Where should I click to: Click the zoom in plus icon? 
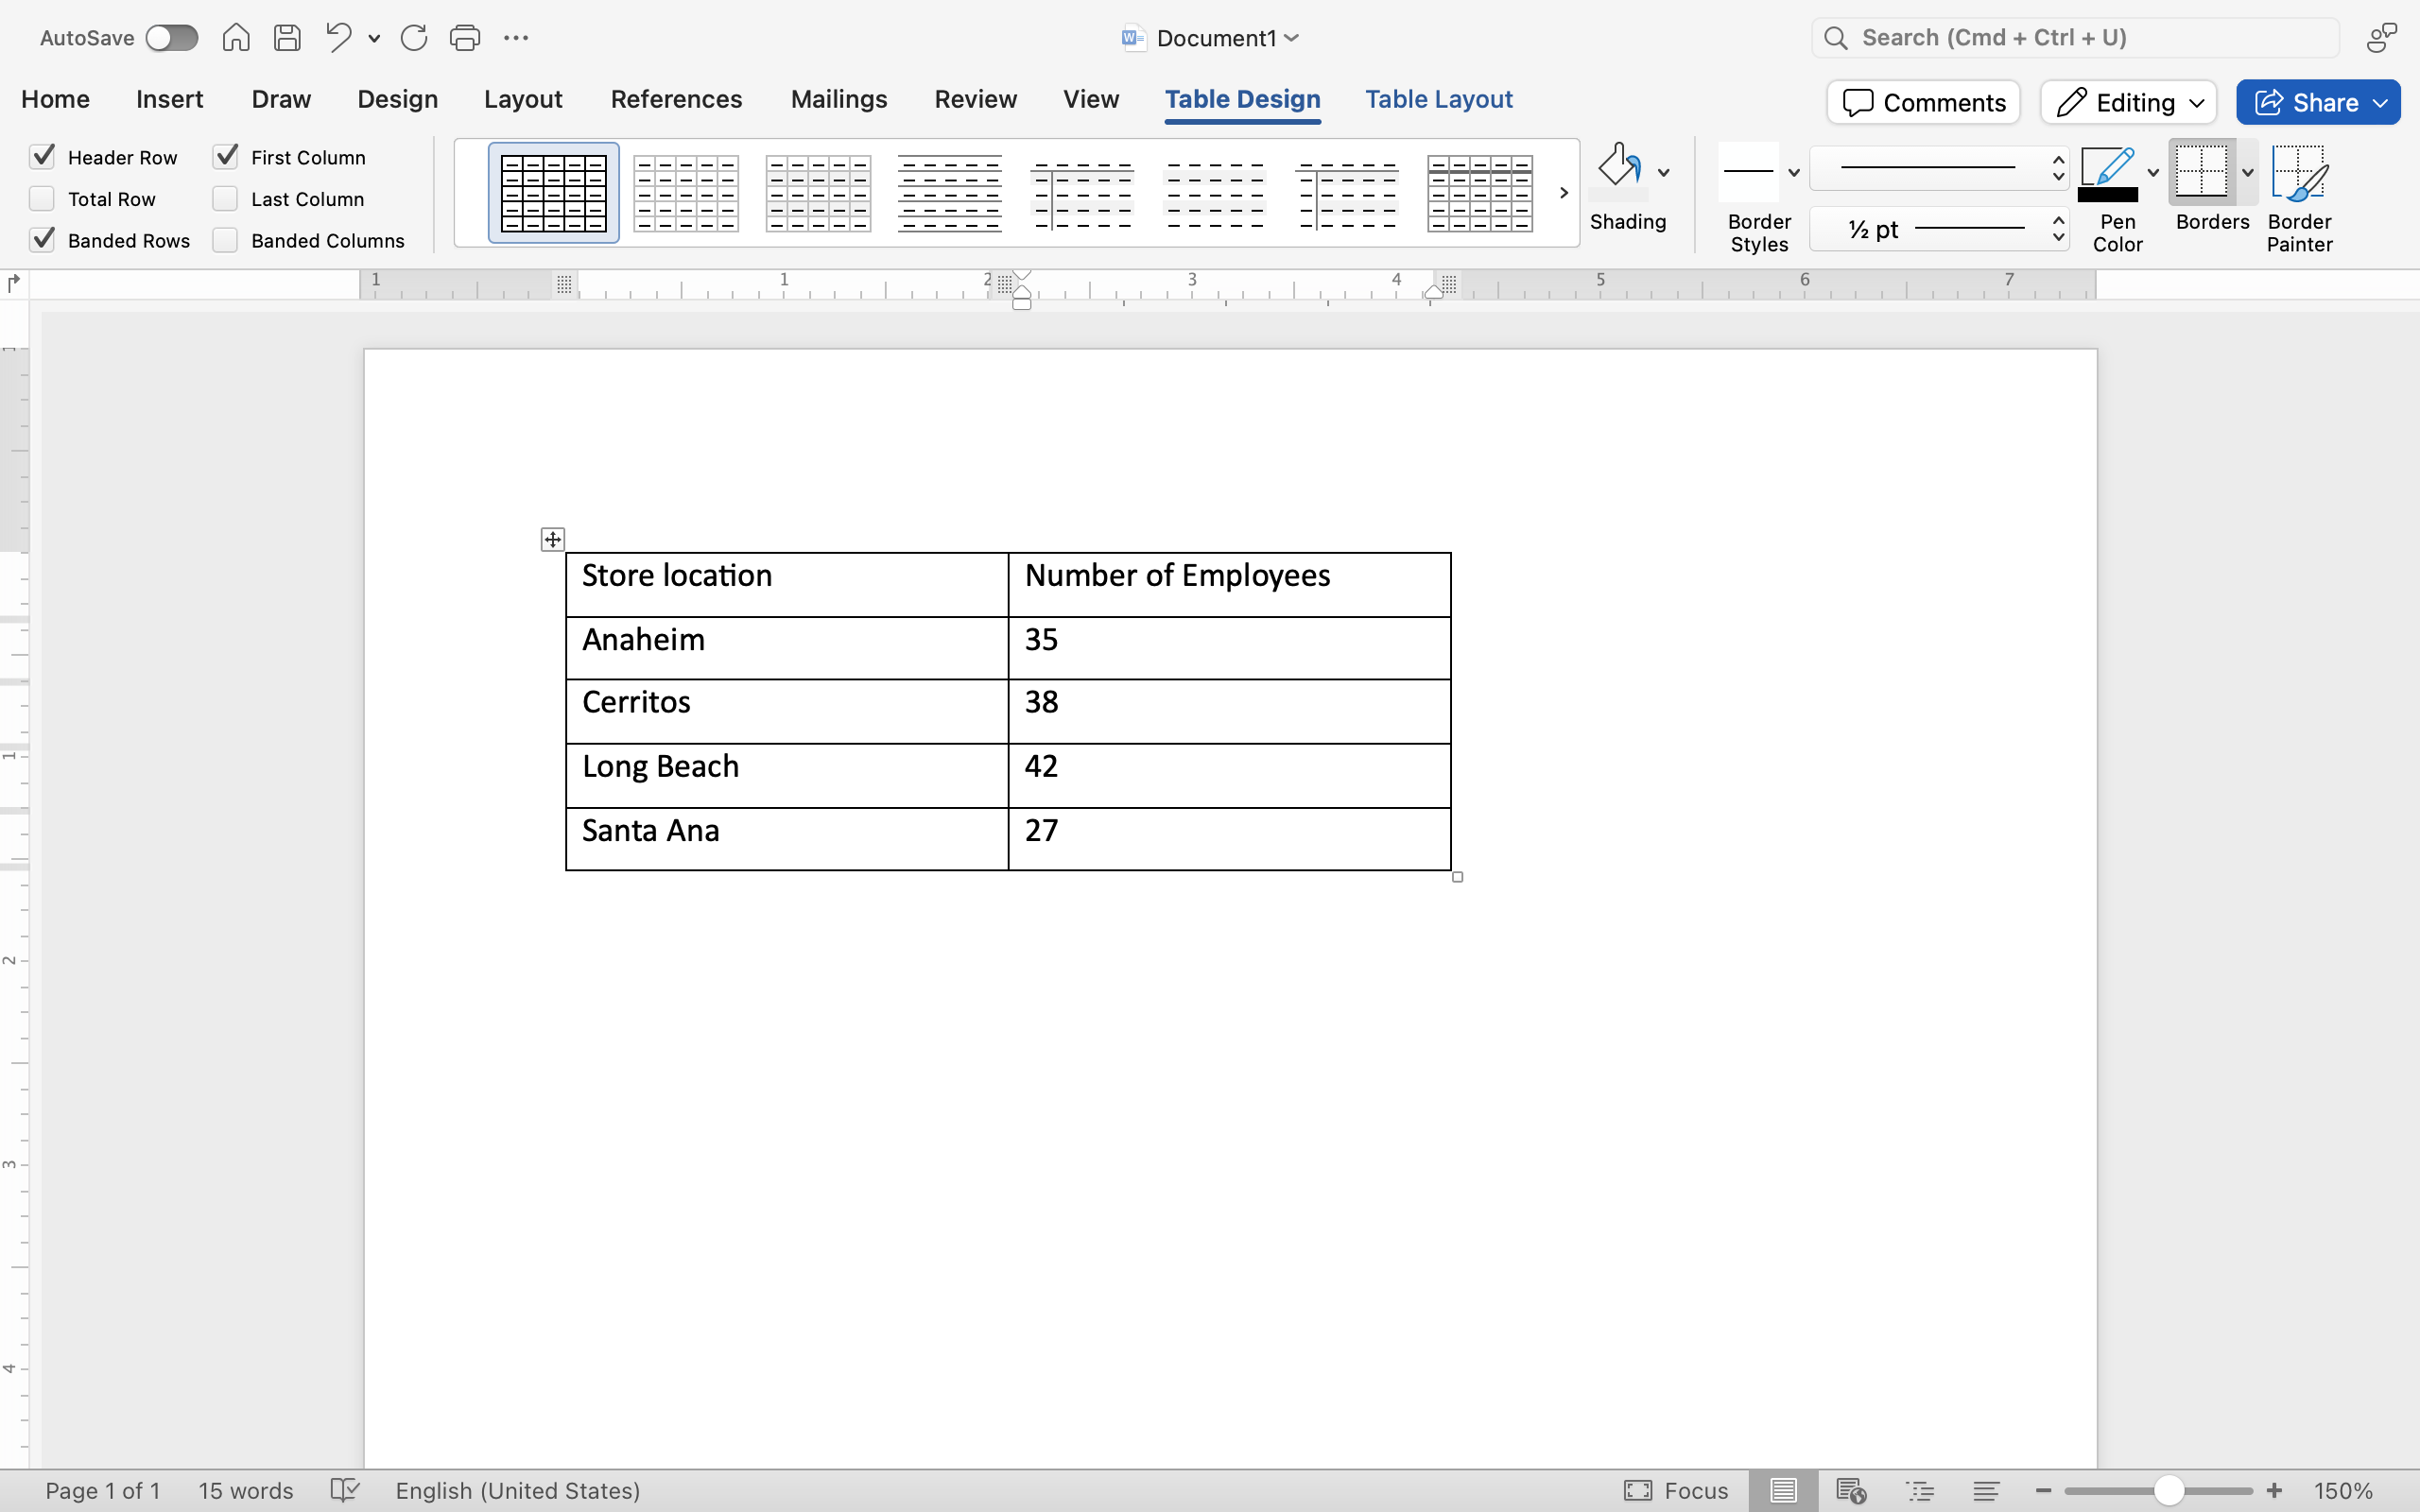pos(2274,1491)
